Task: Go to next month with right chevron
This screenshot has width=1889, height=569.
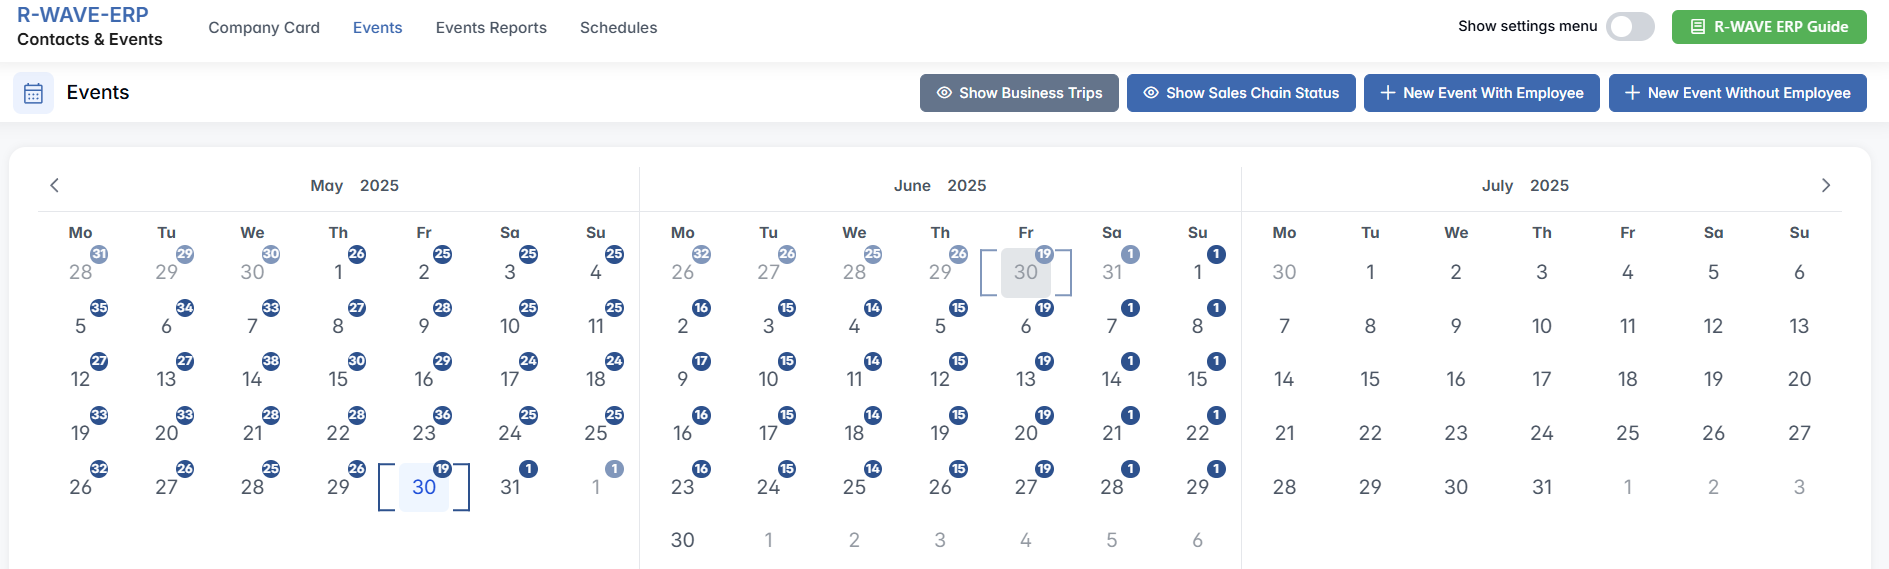Action: (x=1825, y=185)
